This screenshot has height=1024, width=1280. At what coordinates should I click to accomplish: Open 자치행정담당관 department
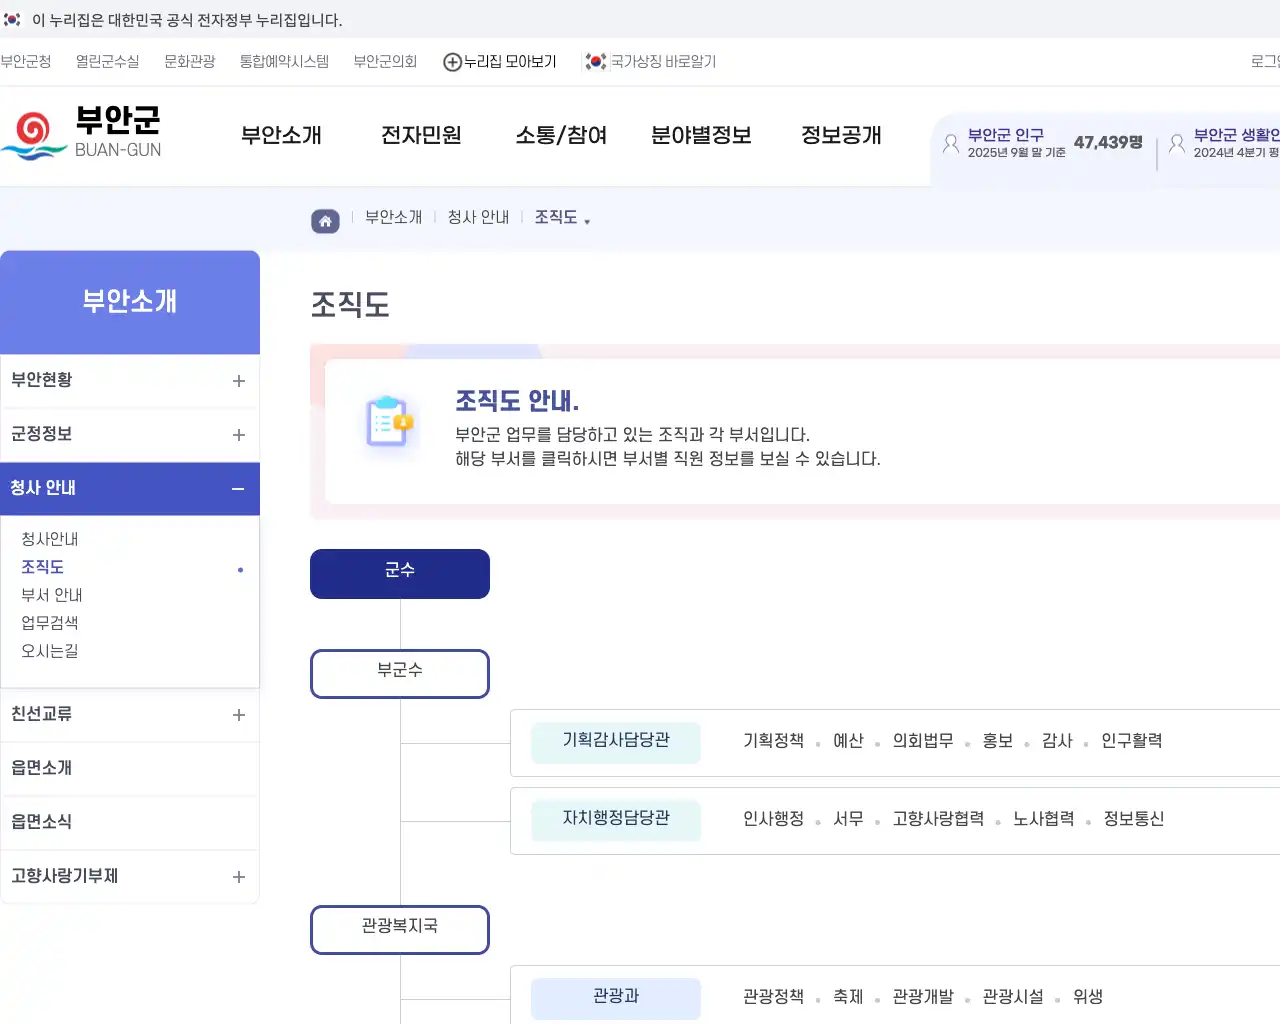pos(616,820)
